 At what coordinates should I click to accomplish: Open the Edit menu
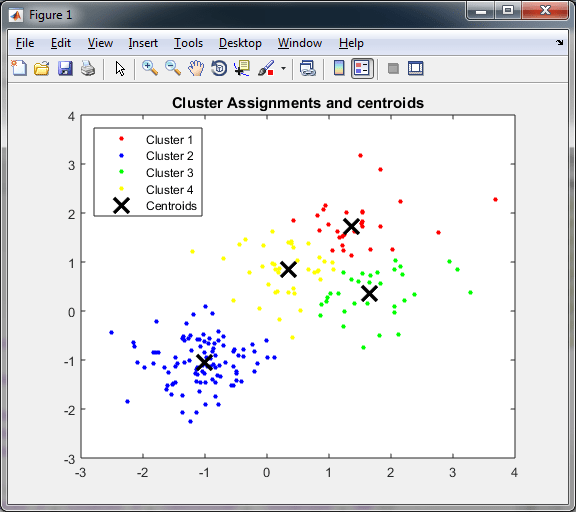(x=61, y=43)
